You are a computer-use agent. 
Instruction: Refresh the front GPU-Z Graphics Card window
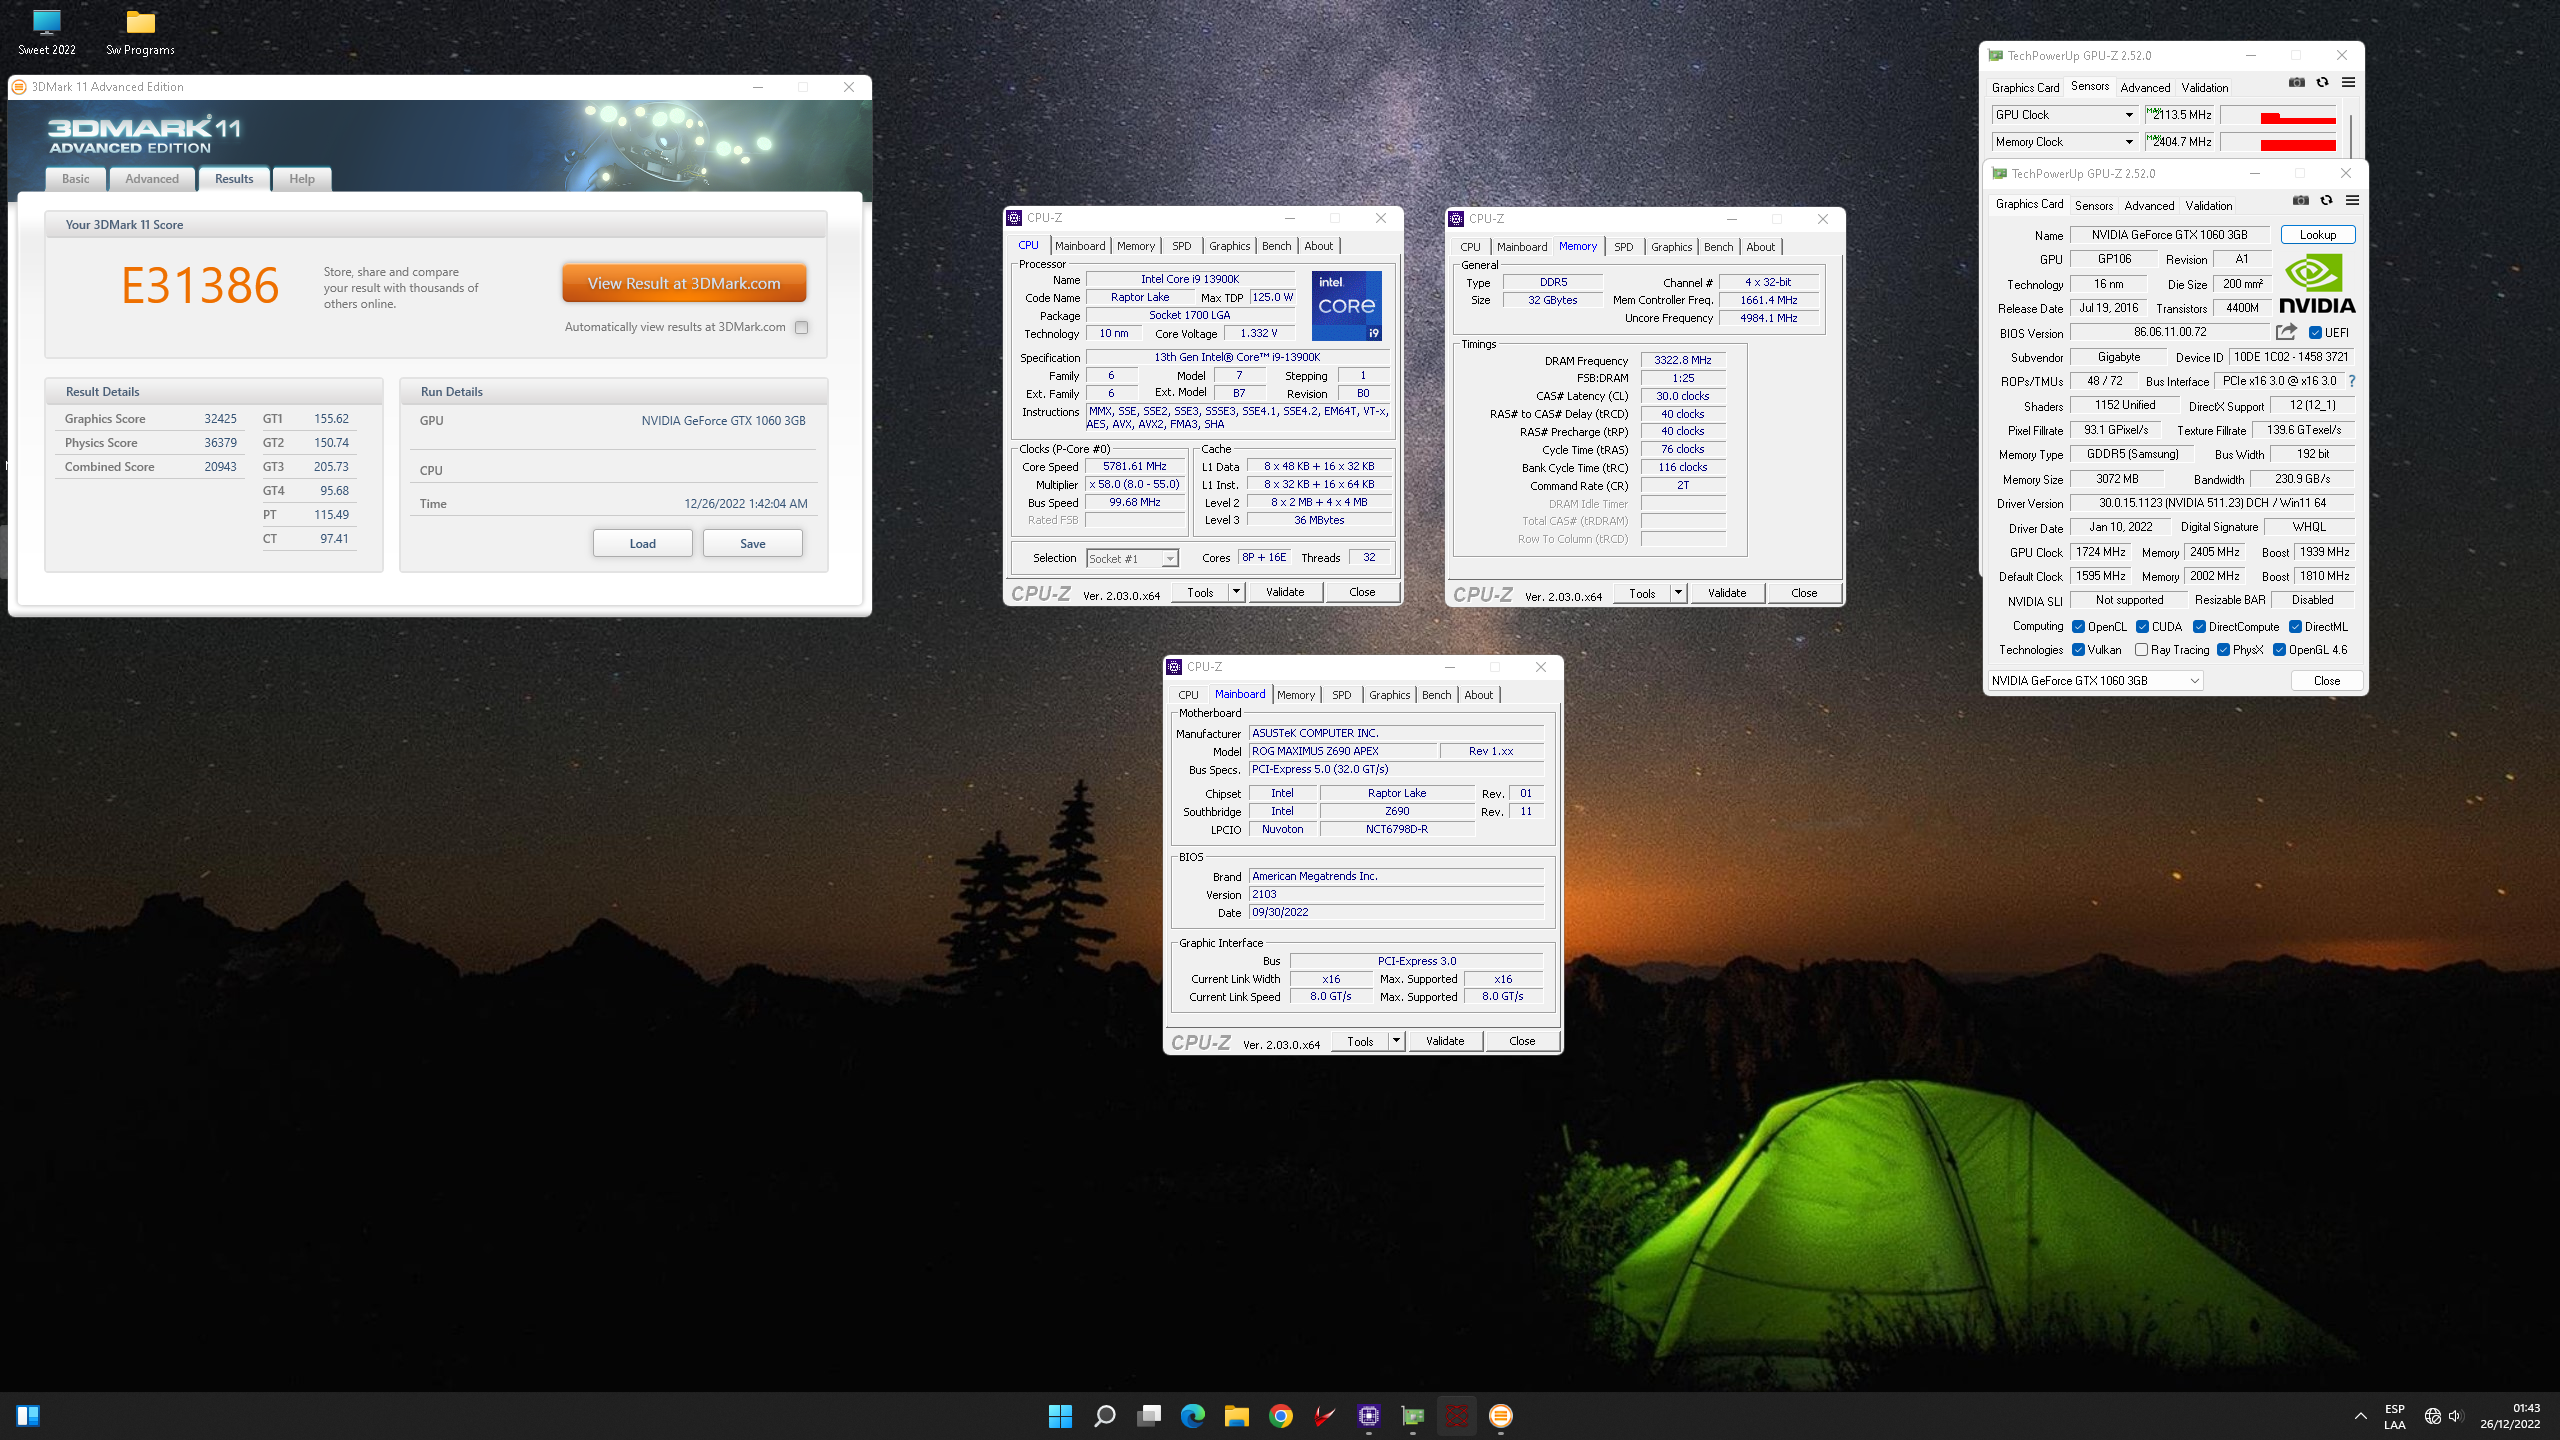pyautogui.click(x=2327, y=201)
